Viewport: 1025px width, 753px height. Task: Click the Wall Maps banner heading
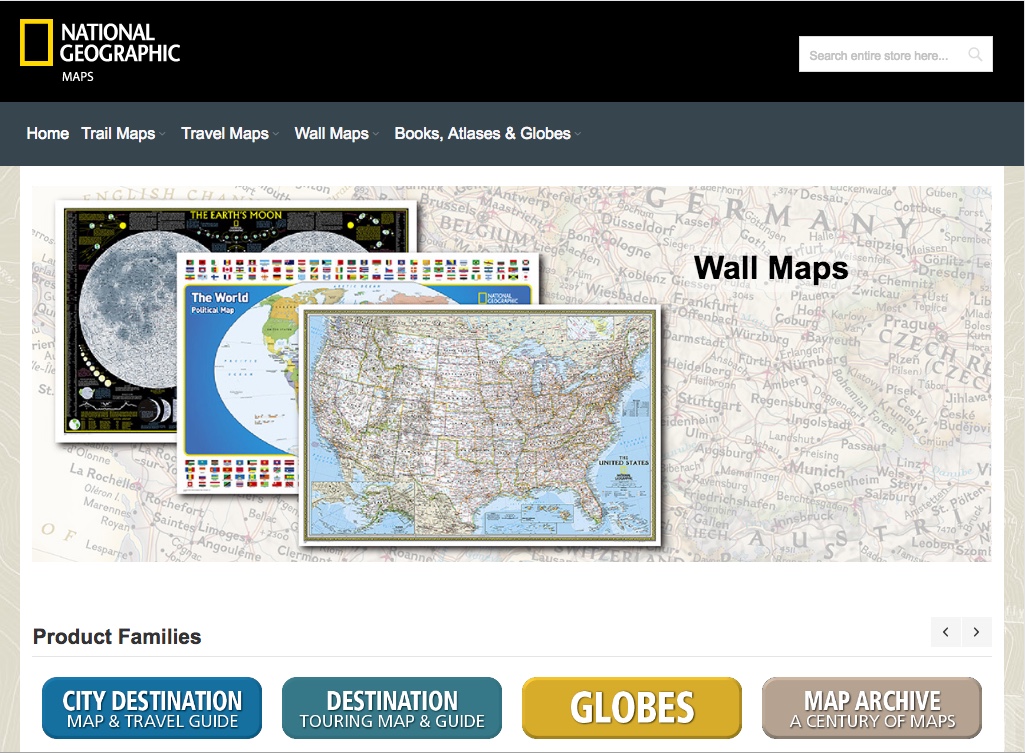pyautogui.click(x=771, y=268)
